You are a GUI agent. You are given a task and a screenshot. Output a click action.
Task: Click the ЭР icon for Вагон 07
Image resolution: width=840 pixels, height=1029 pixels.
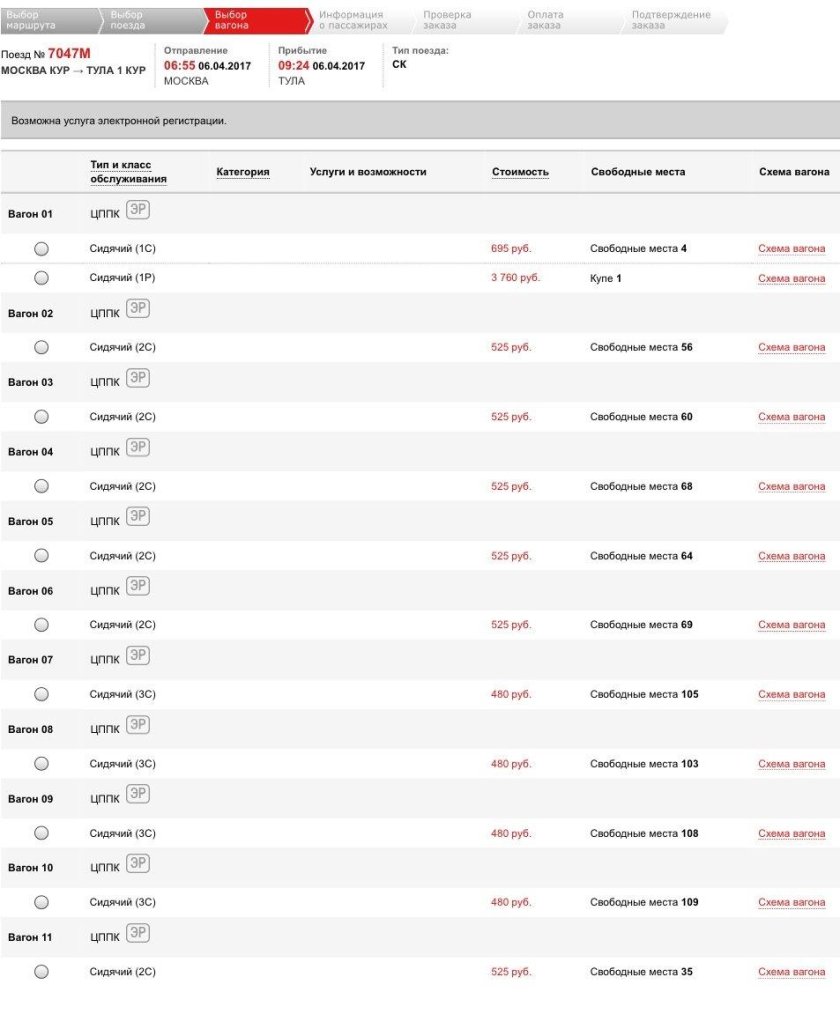138,656
